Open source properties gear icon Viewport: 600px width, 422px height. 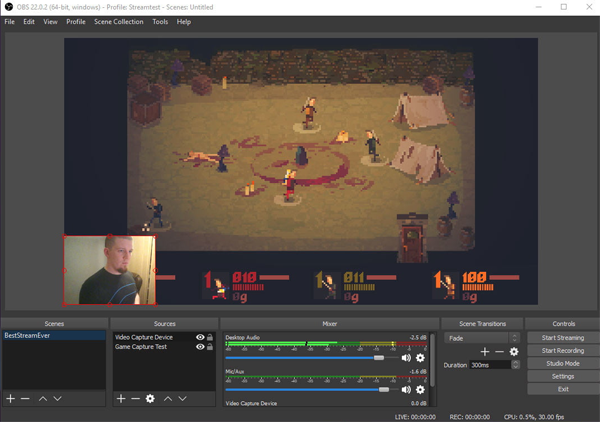coord(150,399)
